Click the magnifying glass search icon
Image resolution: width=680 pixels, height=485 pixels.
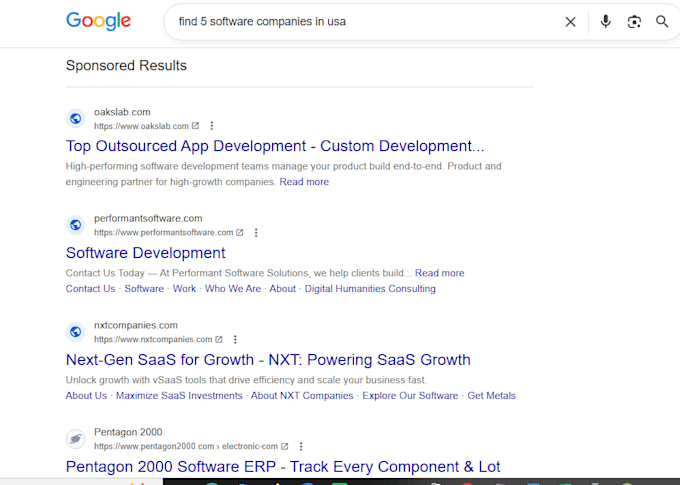662,21
